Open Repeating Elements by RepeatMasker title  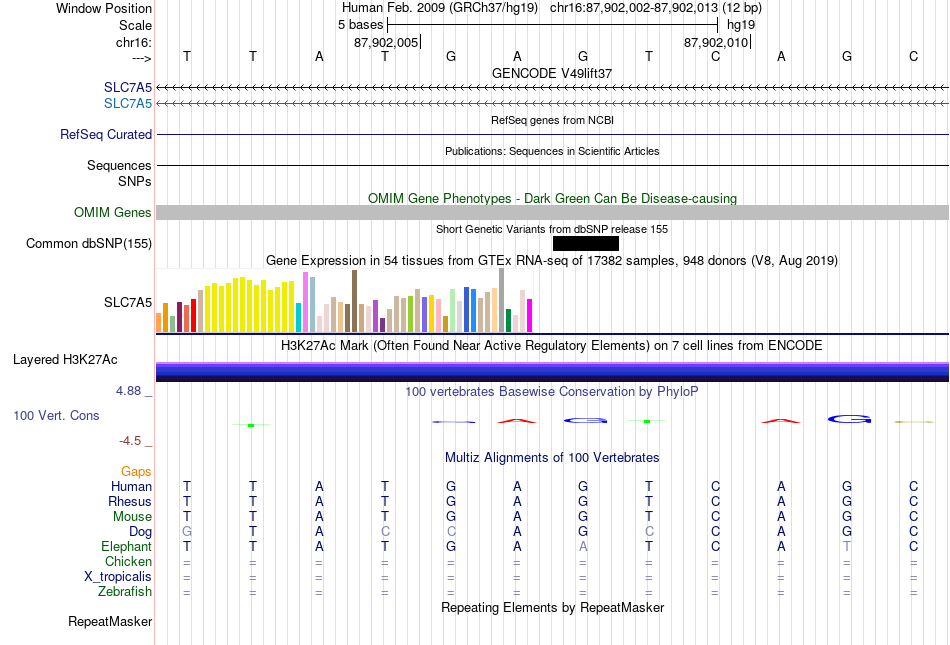click(552, 607)
